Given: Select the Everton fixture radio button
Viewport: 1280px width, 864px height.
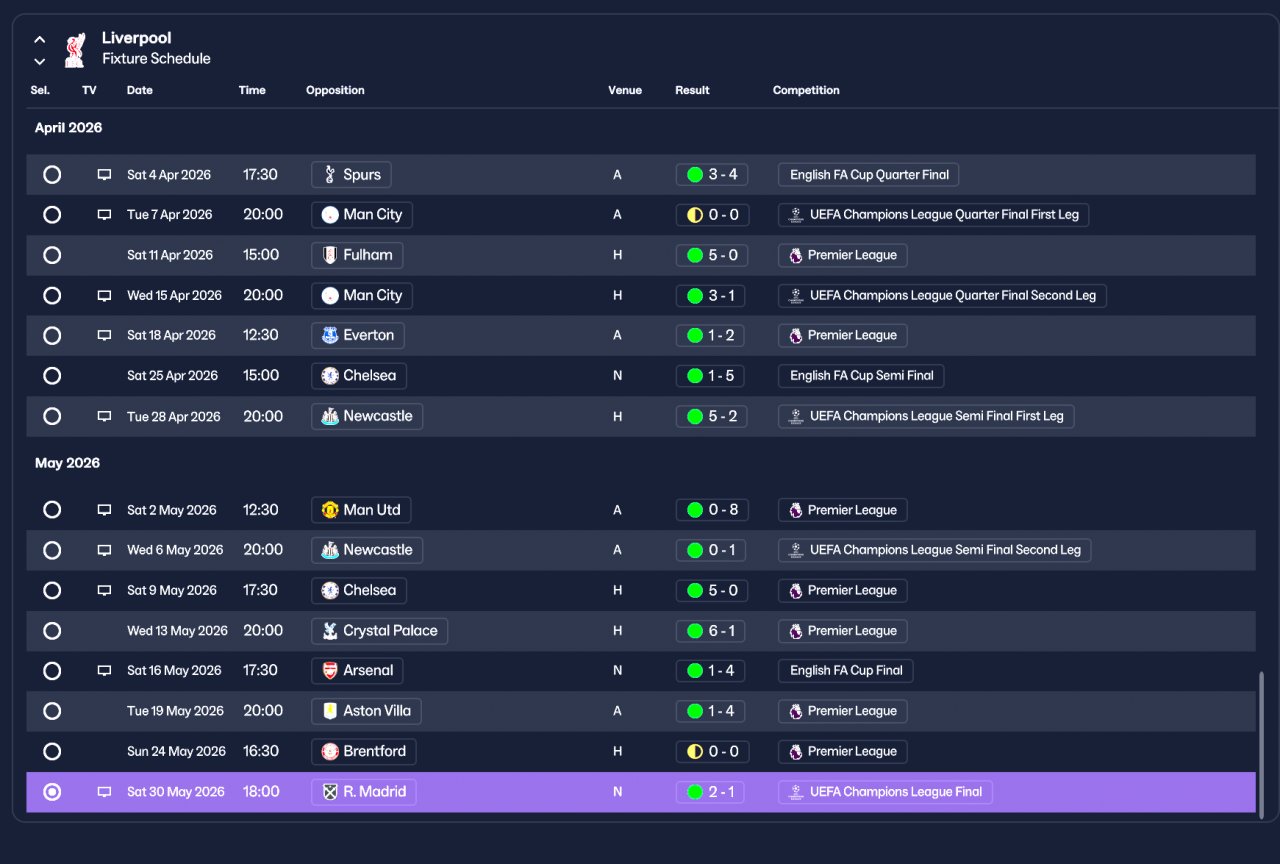Looking at the screenshot, I should coord(52,335).
